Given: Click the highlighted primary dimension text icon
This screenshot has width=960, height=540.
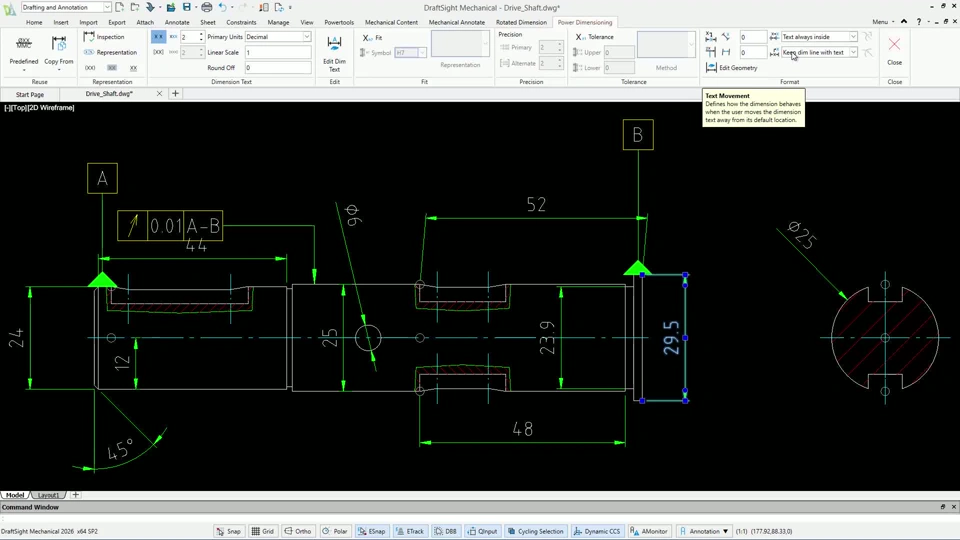Looking at the screenshot, I should [x=158, y=37].
